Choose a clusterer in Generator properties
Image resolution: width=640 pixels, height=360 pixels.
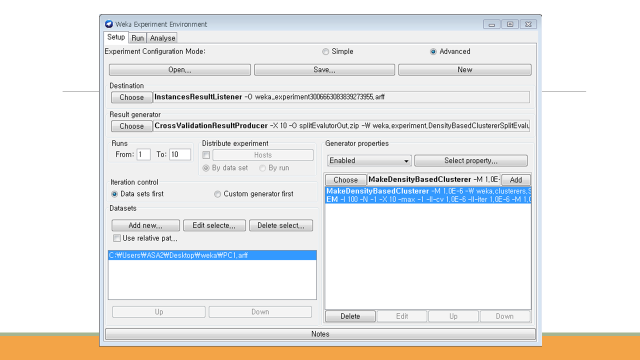(x=345, y=180)
